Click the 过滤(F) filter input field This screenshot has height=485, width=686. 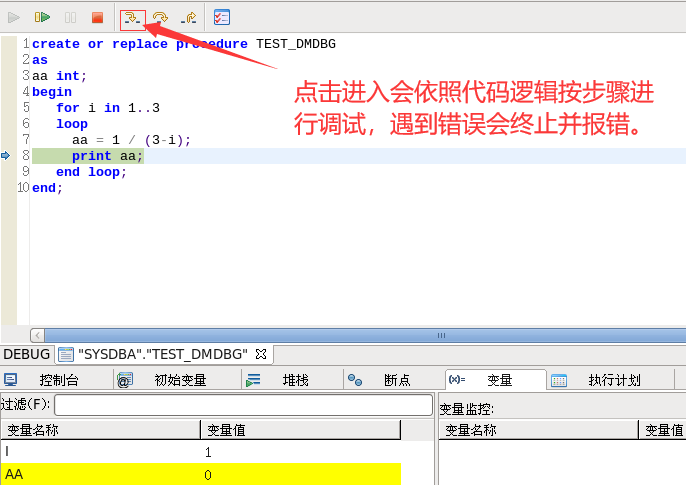tap(243, 405)
